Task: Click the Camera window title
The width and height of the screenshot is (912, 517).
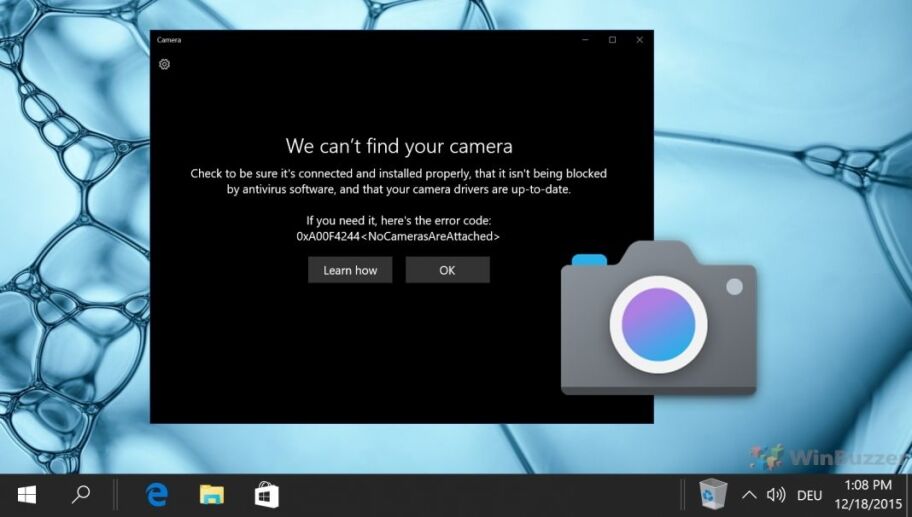Action: (x=169, y=40)
